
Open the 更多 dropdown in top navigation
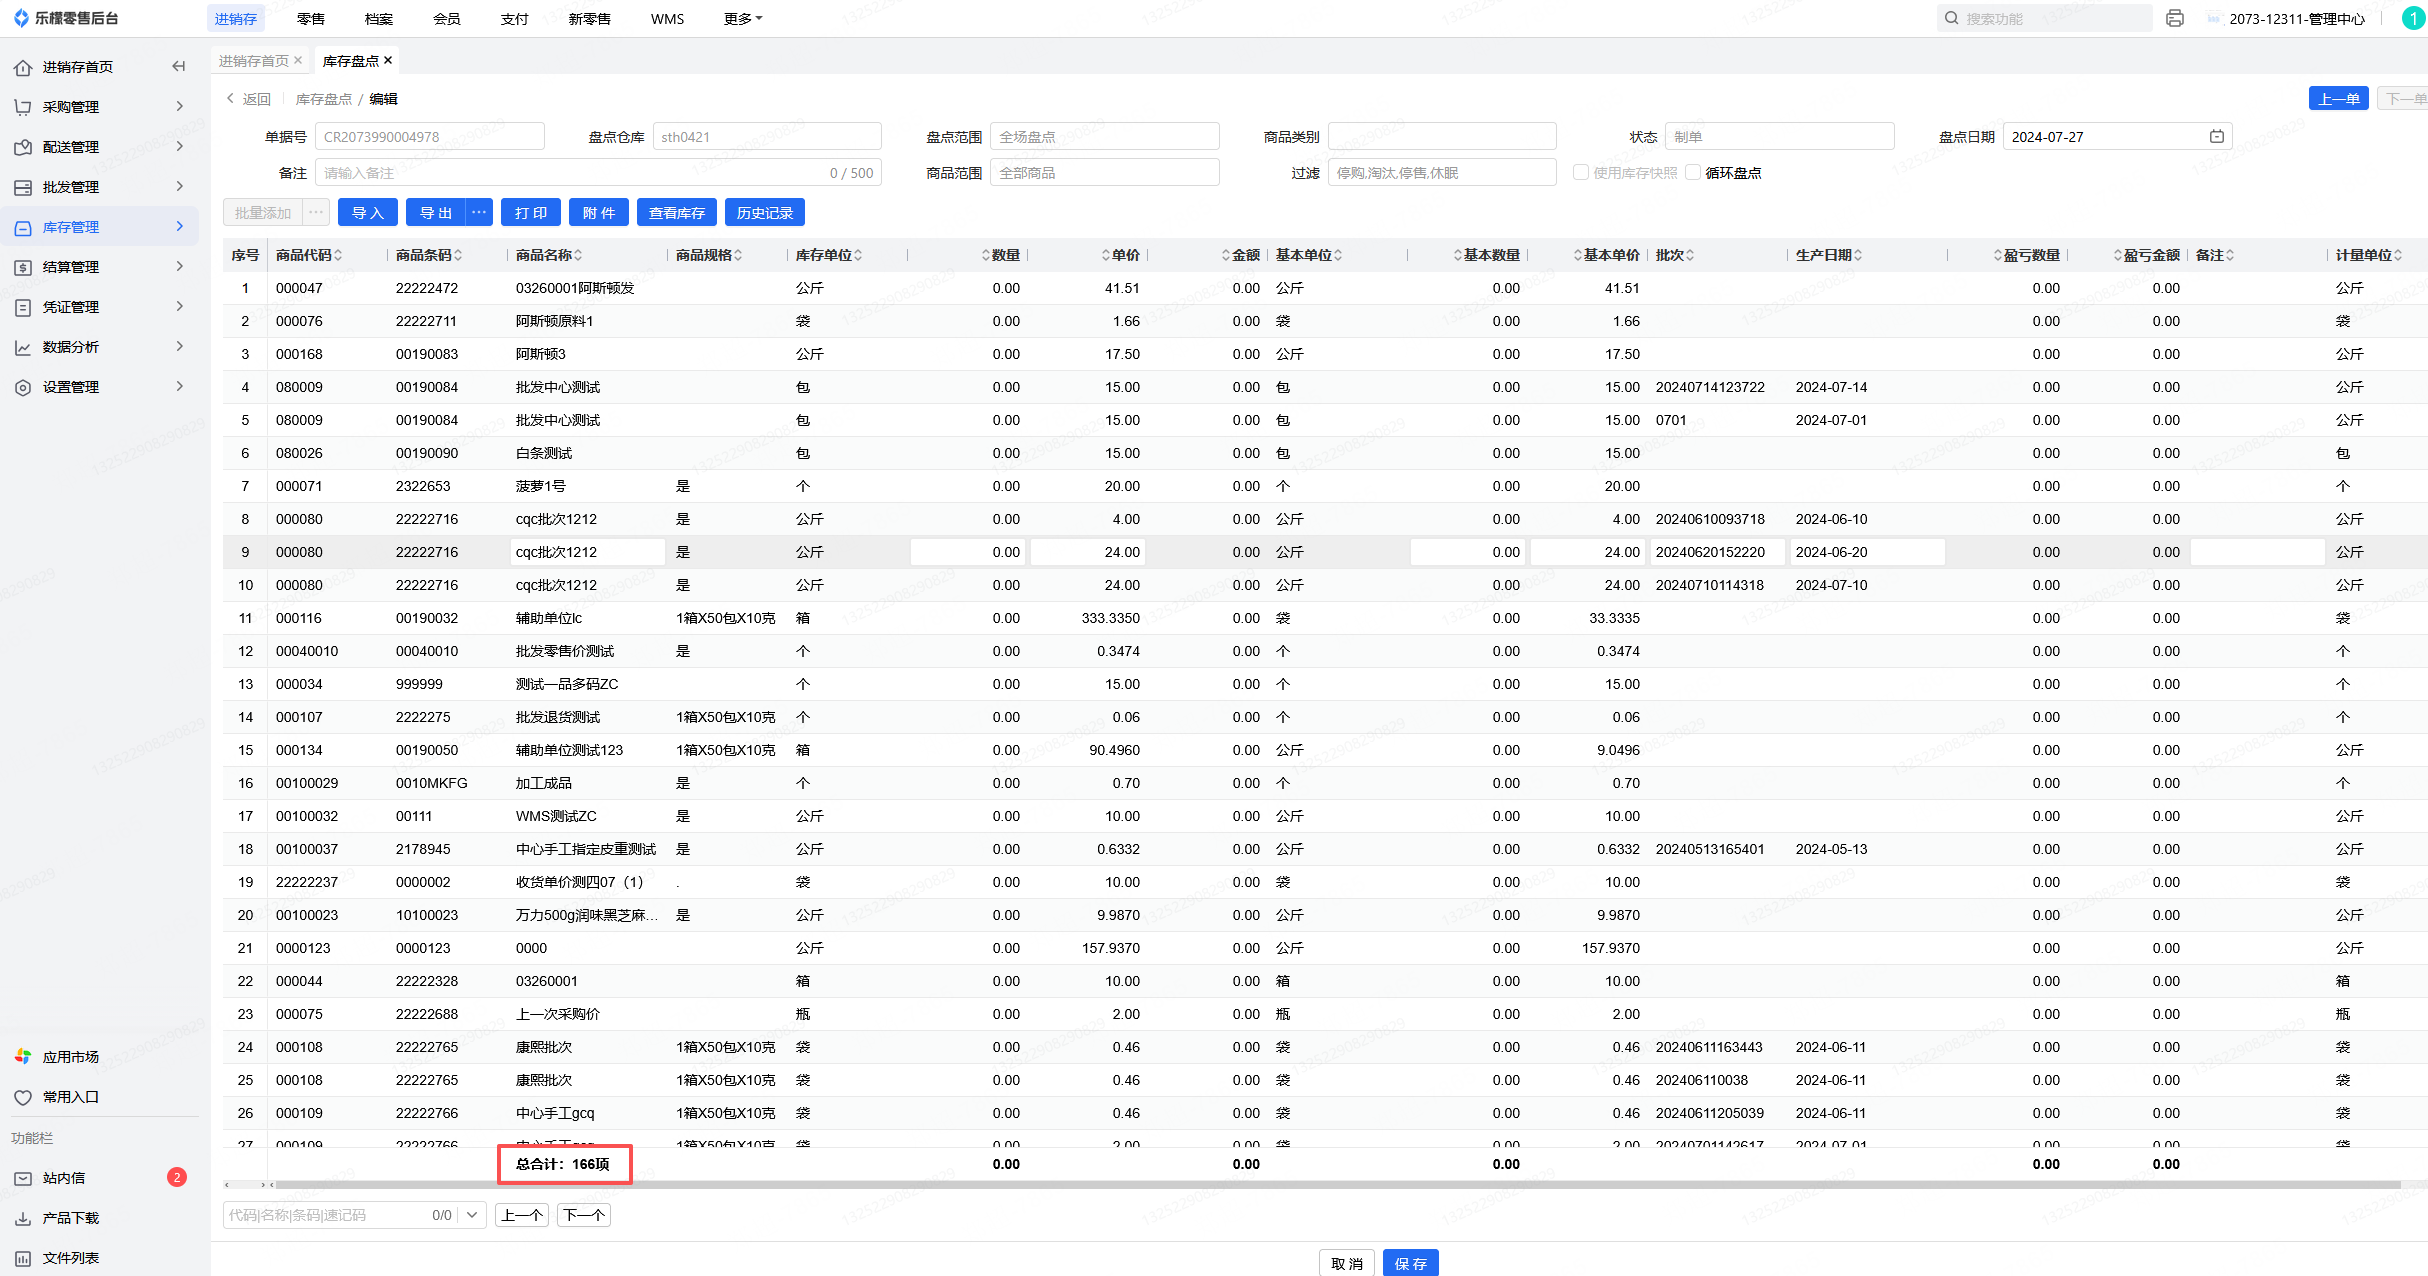[x=743, y=19]
